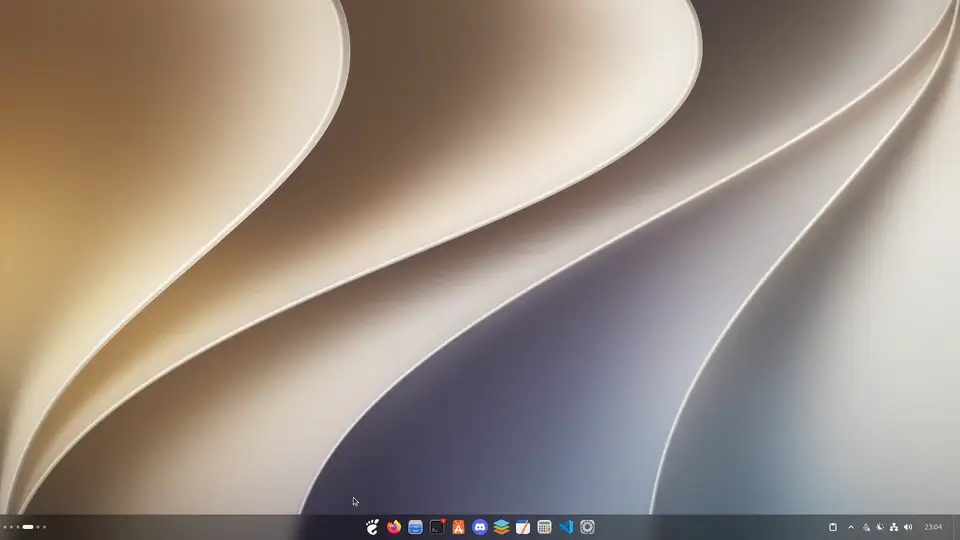Launch Firefox from the panel

pyautogui.click(x=394, y=527)
